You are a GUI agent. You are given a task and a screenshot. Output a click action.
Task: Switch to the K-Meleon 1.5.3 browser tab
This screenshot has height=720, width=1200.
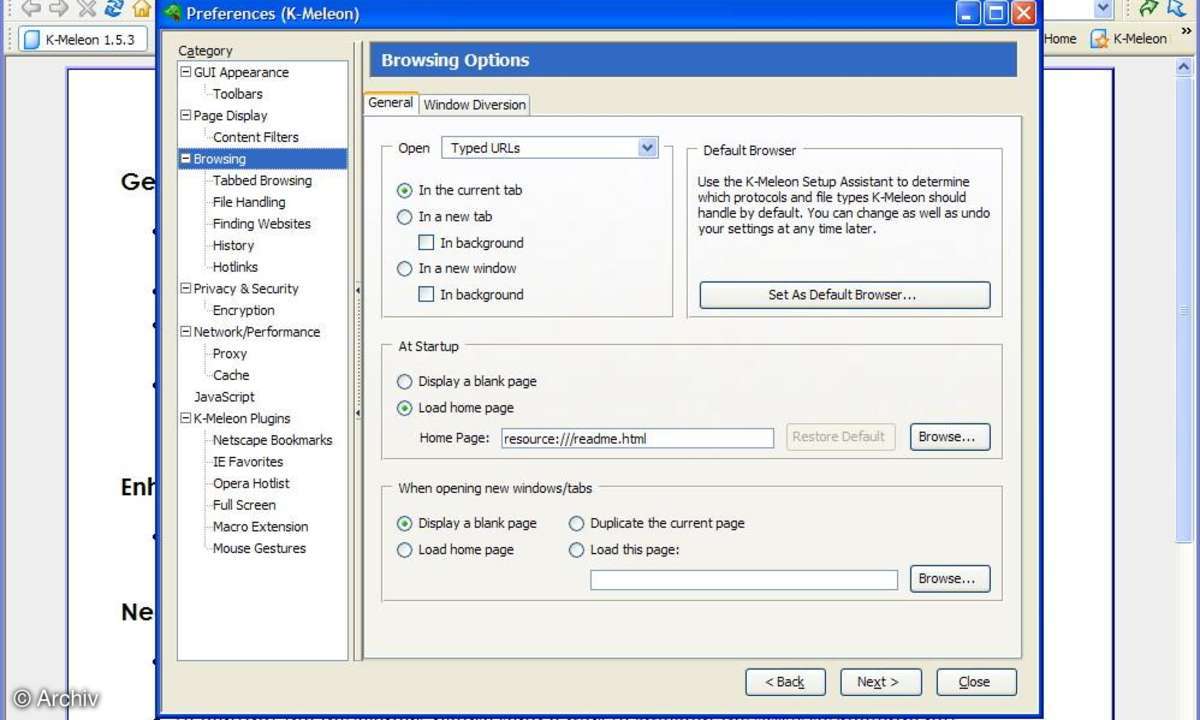coord(84,39)
